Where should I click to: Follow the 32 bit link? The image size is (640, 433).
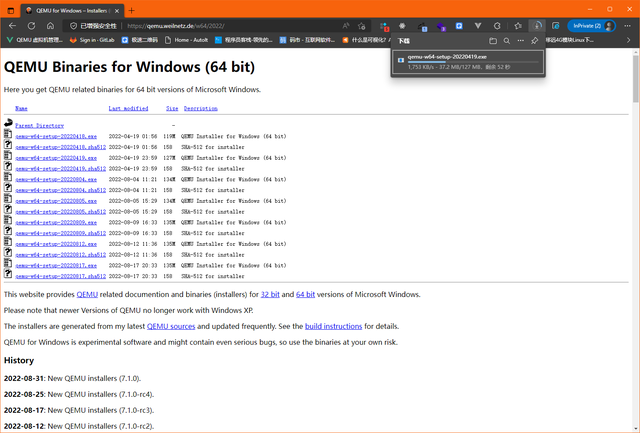coord(270,294)
